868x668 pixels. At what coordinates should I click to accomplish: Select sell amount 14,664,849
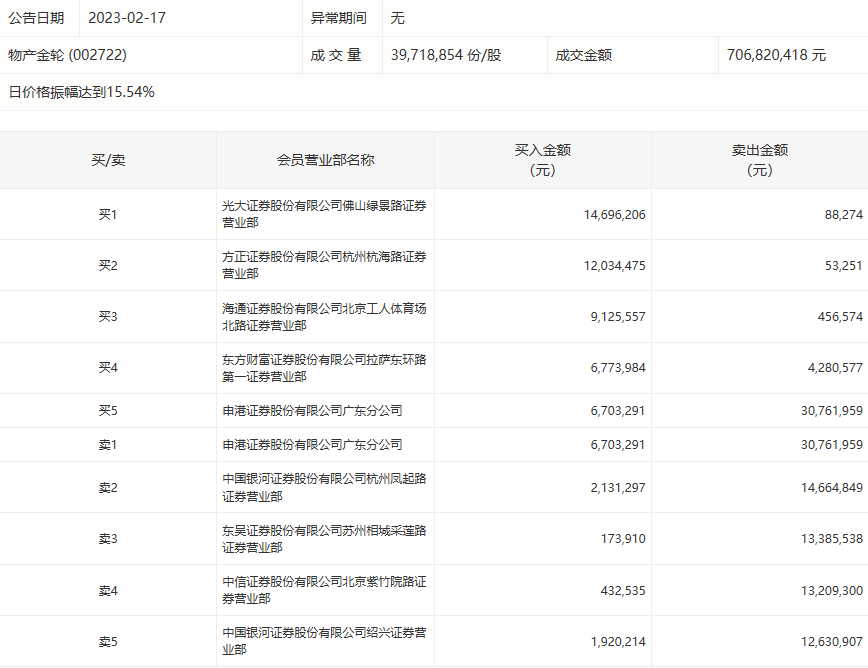(832, 488)
